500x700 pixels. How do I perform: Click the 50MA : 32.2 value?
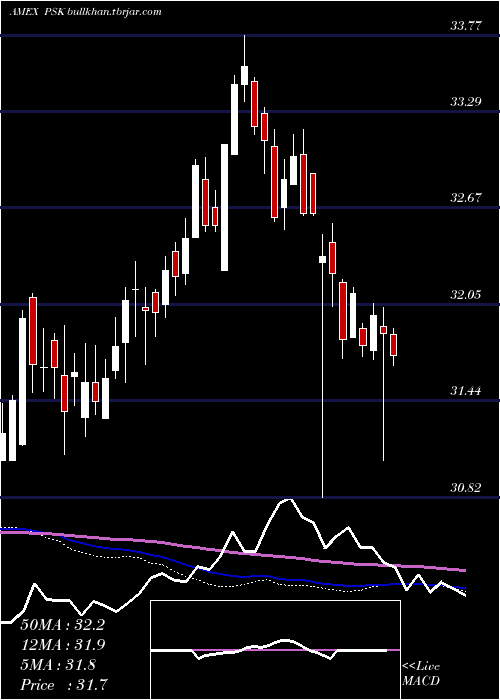coord(62,625)
